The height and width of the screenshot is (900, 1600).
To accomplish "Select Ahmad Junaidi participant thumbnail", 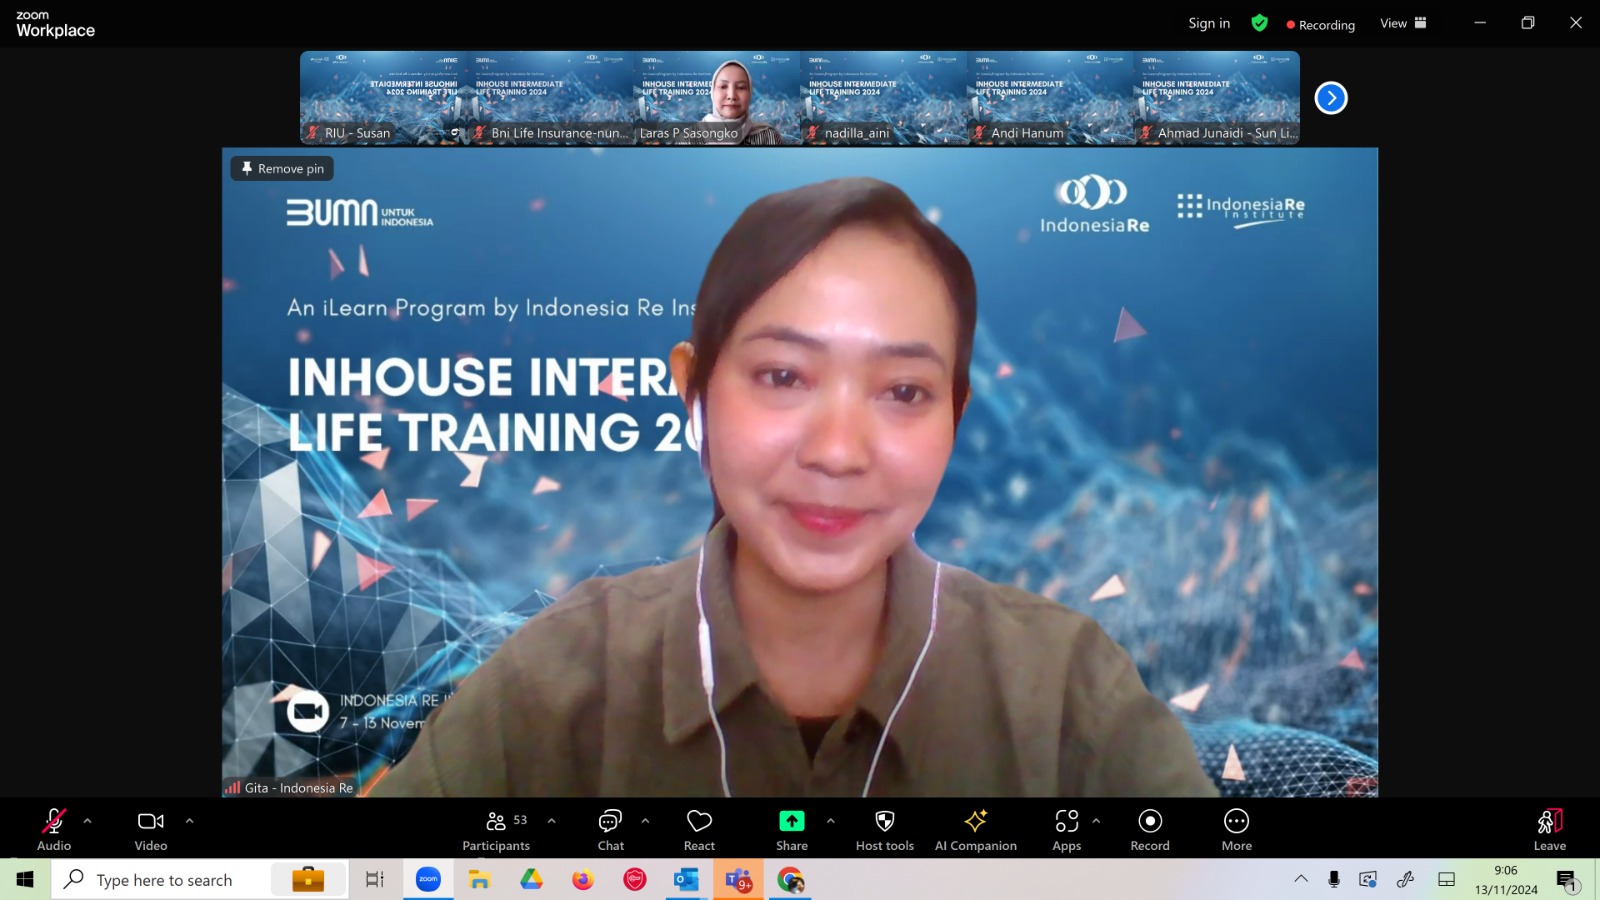I will pyautogui.click(x=1217, y=98).
